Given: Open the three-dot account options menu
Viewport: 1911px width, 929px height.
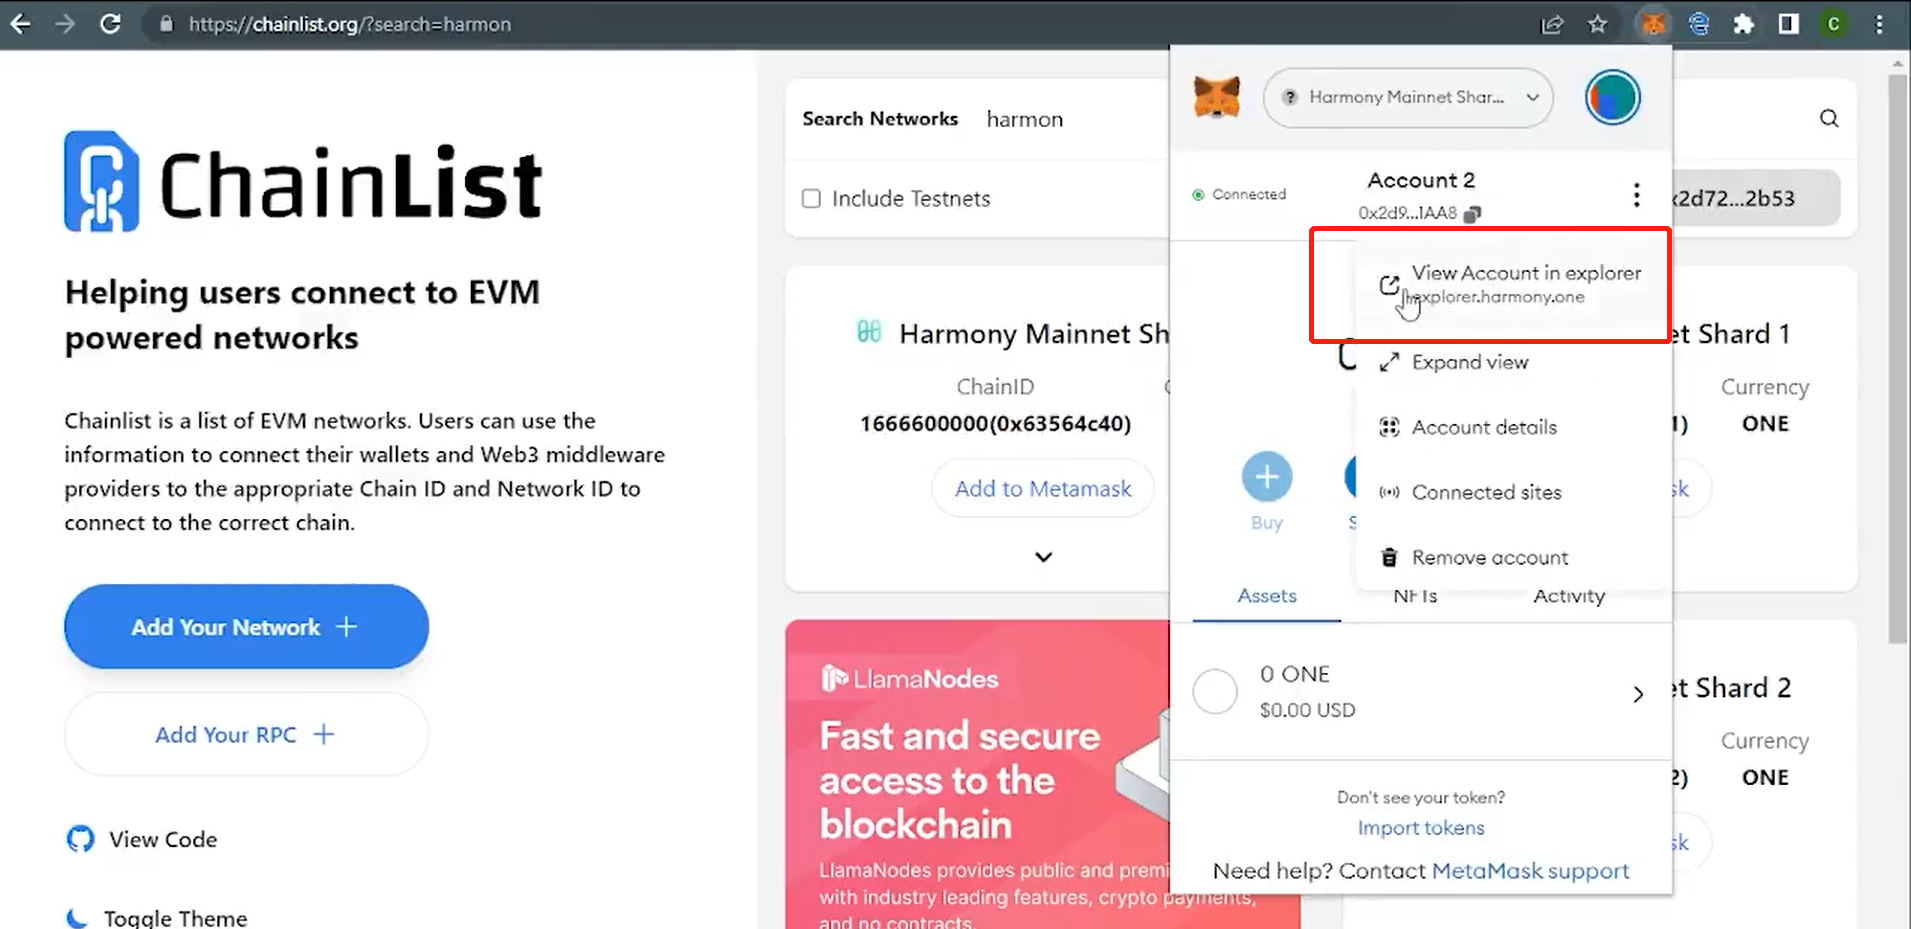Looking at the screenshot, I should tap(1636, 195).
